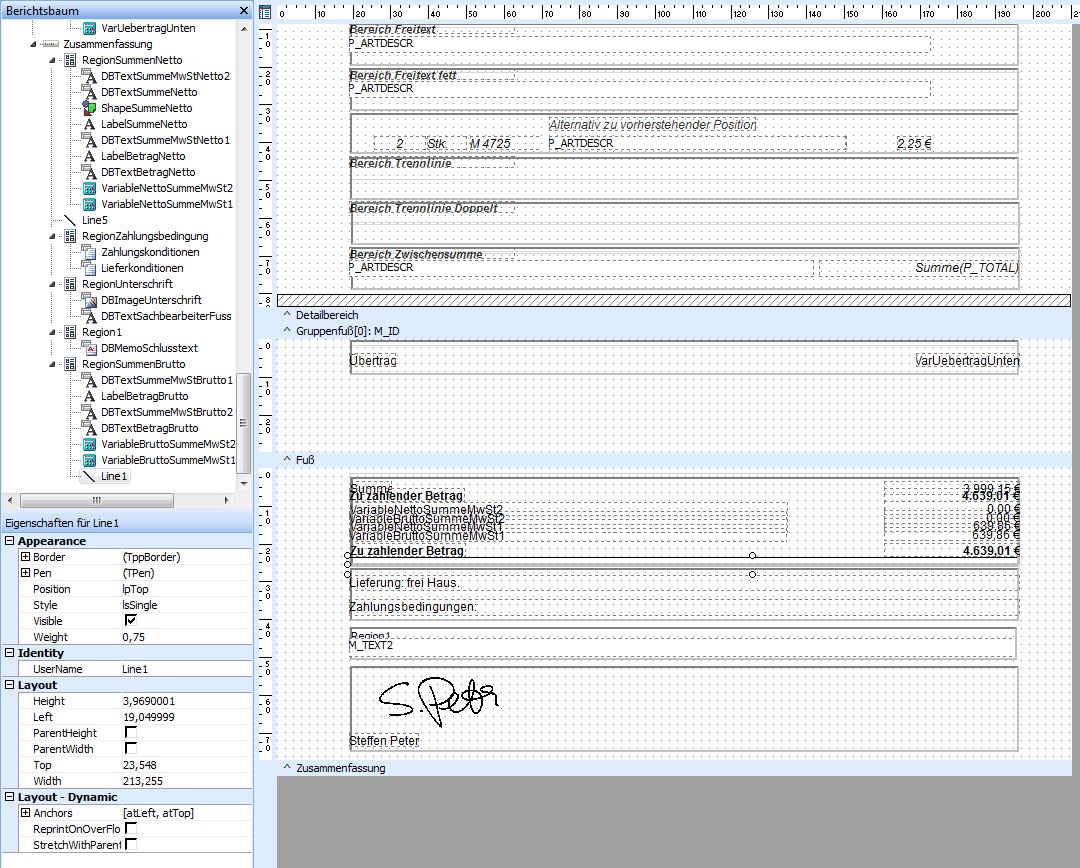Viewport: 1080px width, 868px height.
Task: Select the Detailbereich band bar
Action: (674, 315)
